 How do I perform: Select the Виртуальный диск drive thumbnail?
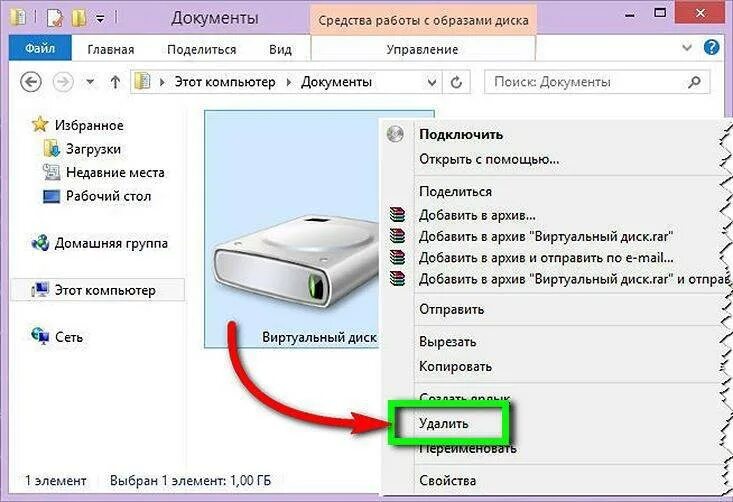296,259
